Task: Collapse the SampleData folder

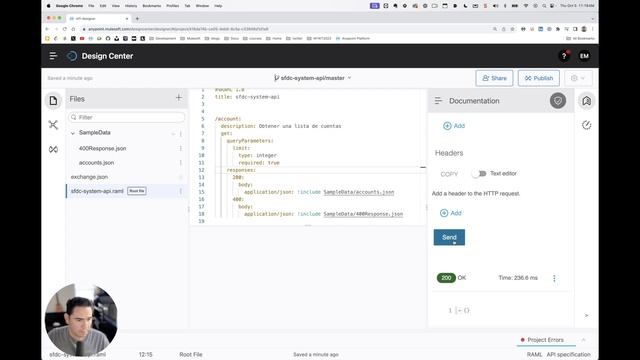Action: (x=73, y=133)
